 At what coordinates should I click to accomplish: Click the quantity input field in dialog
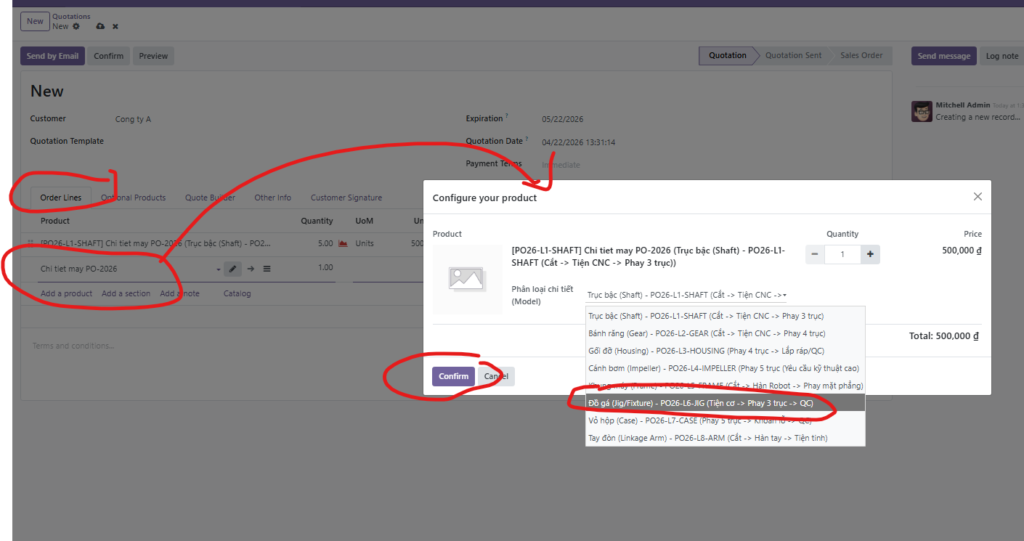[x=842, y=255]
